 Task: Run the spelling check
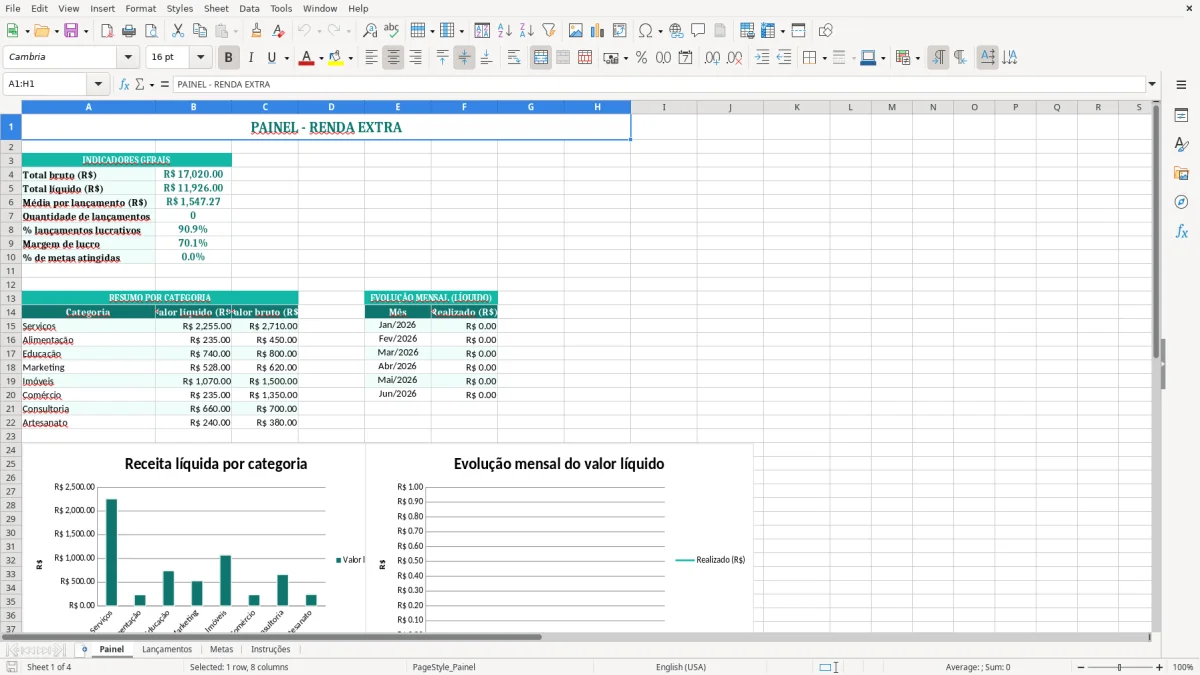tap(392, 31)
